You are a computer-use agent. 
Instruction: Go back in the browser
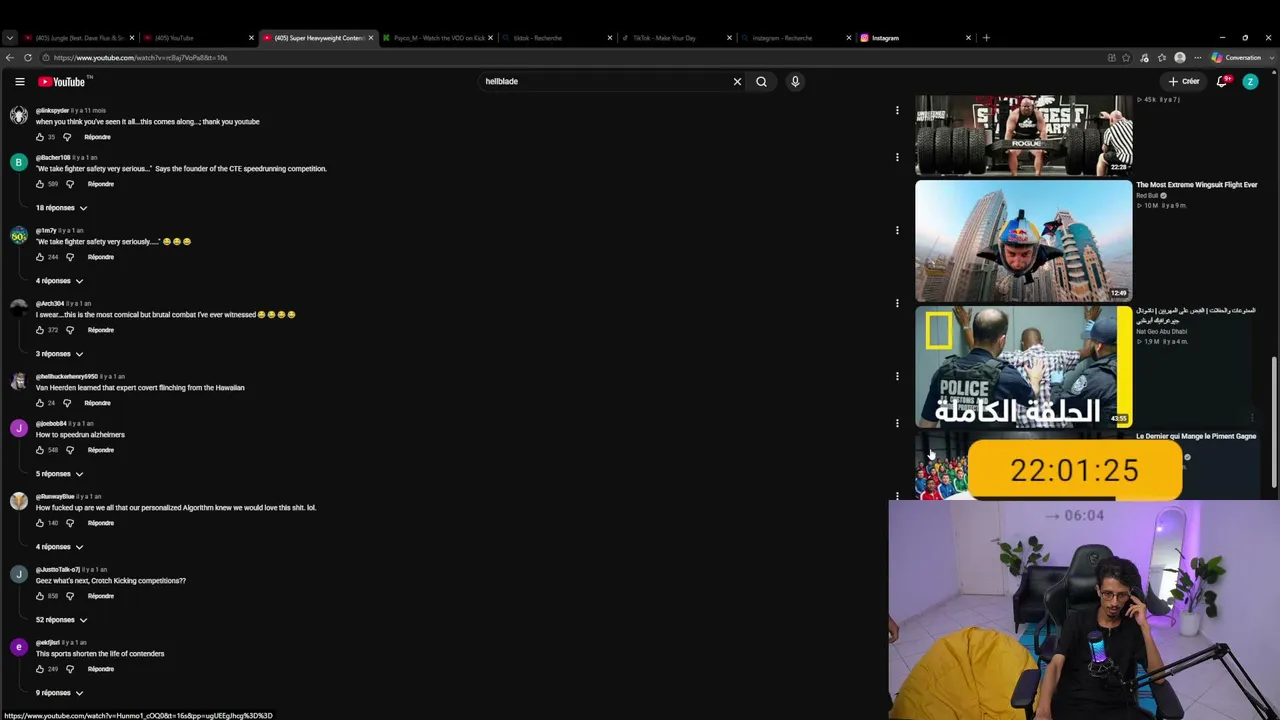point(10,58)
